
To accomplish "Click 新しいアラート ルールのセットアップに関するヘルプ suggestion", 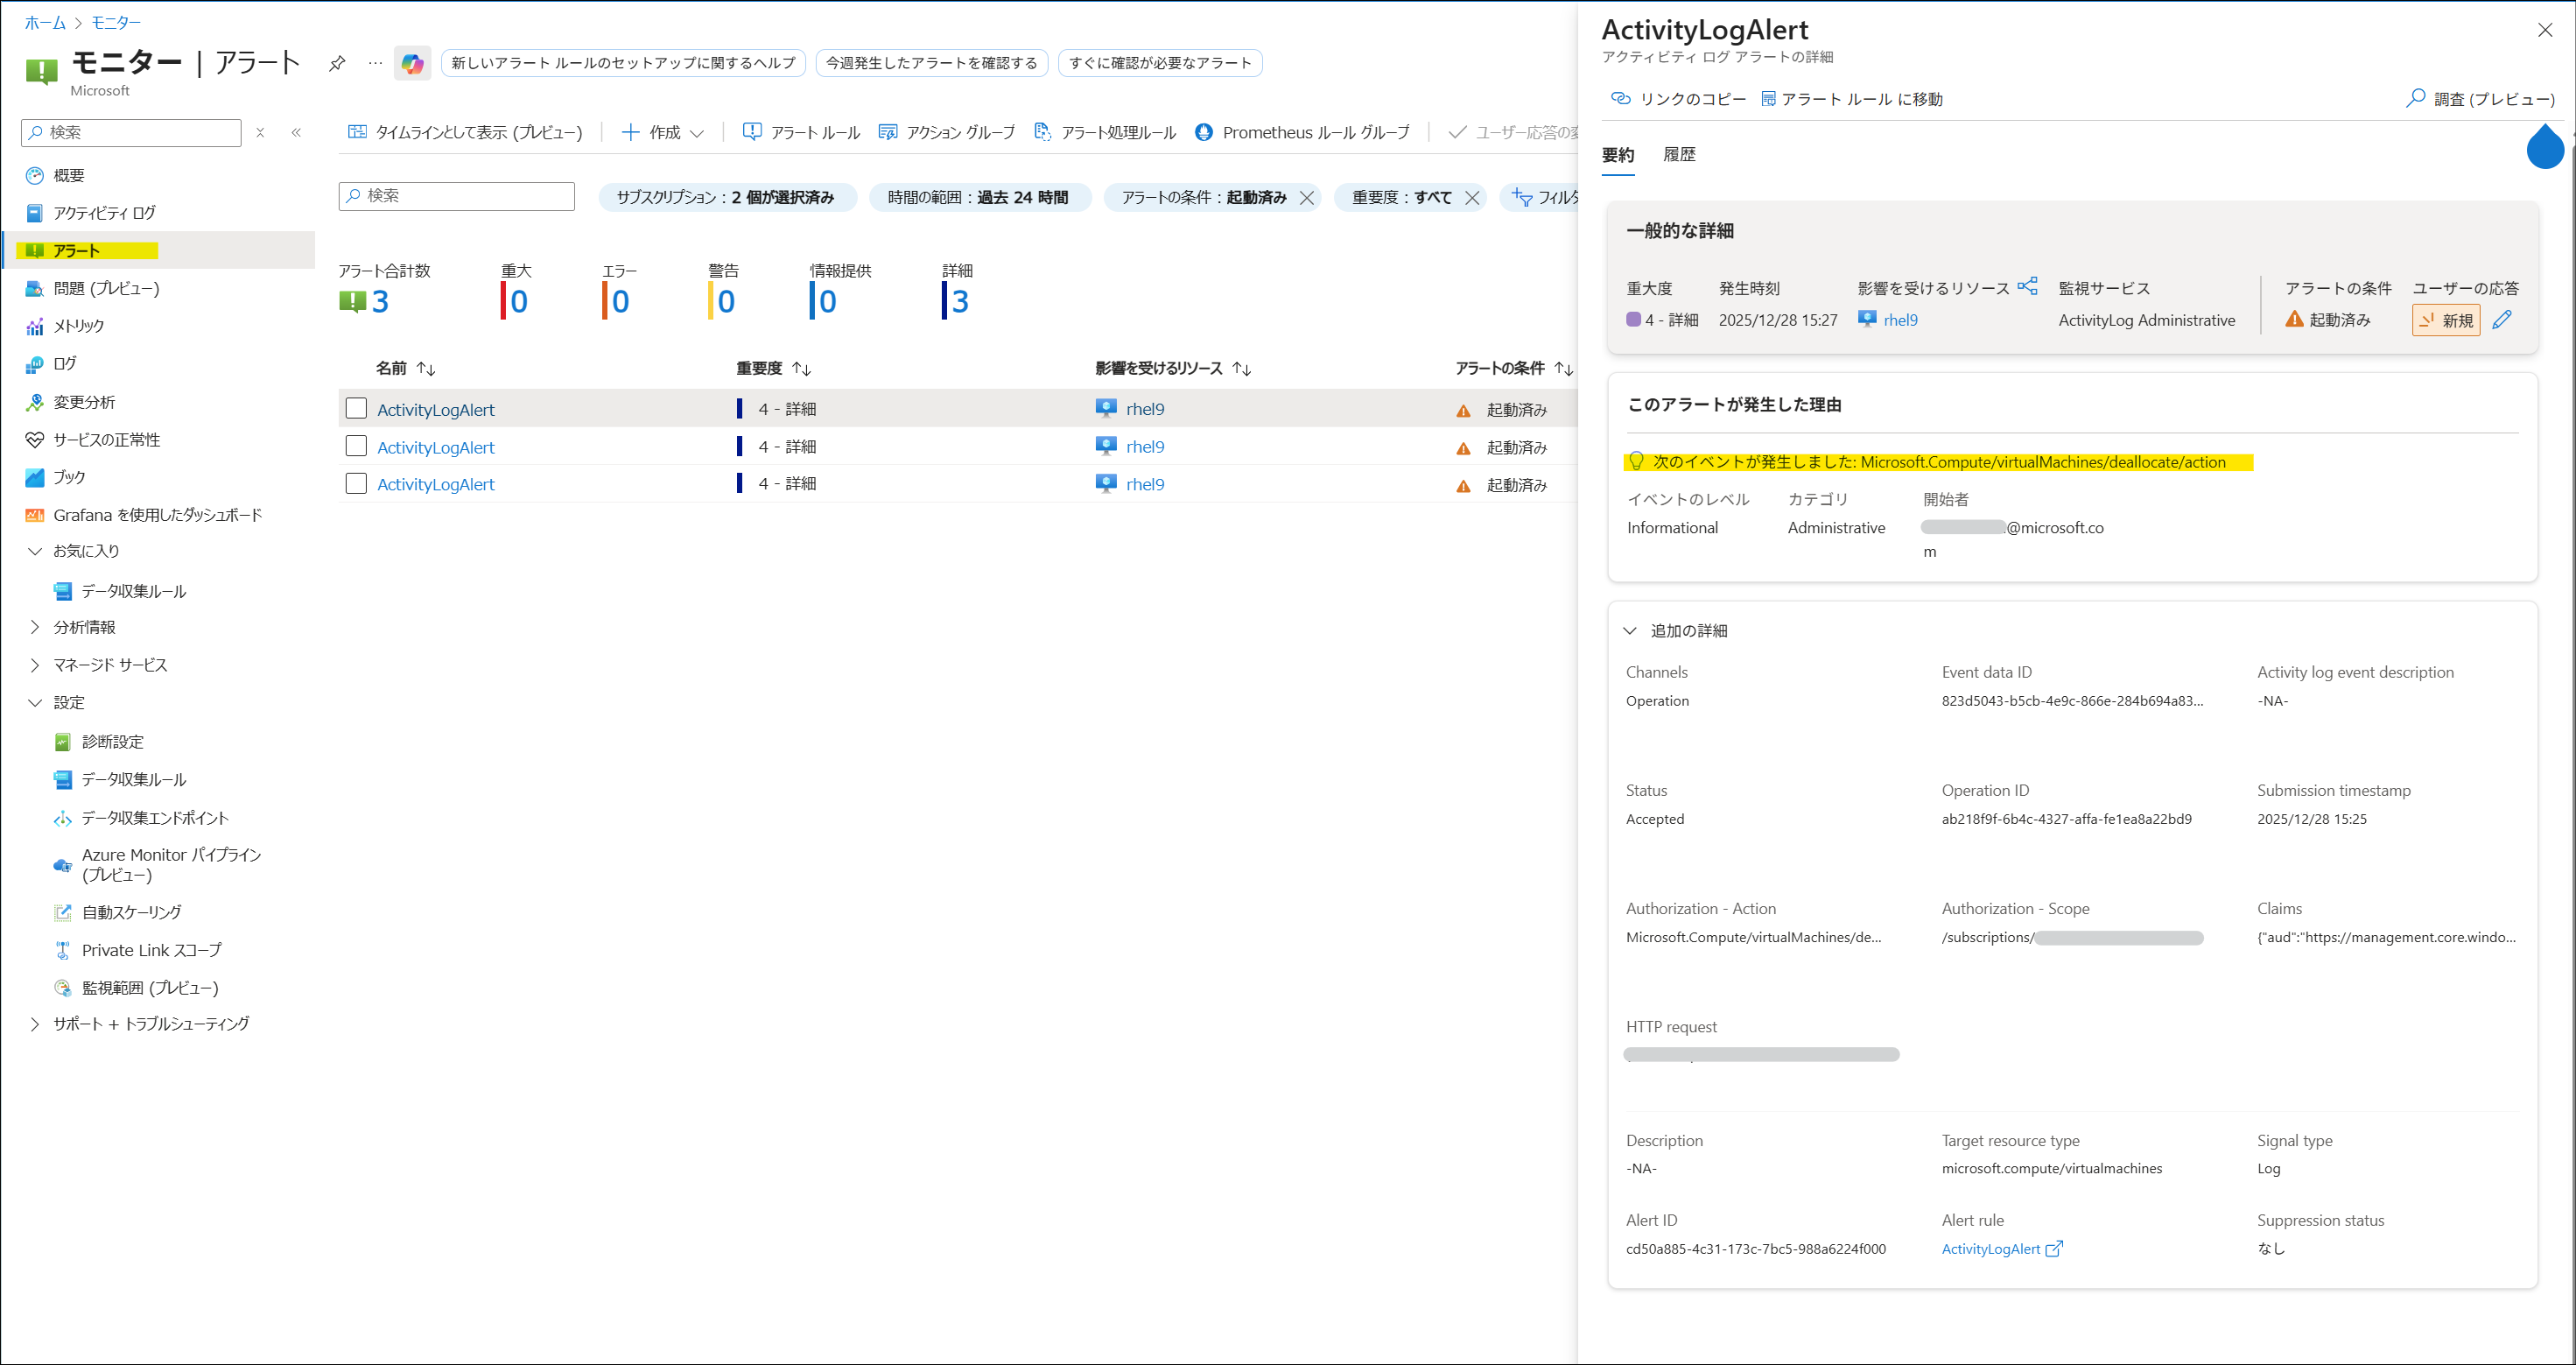I will click(623, 63).
